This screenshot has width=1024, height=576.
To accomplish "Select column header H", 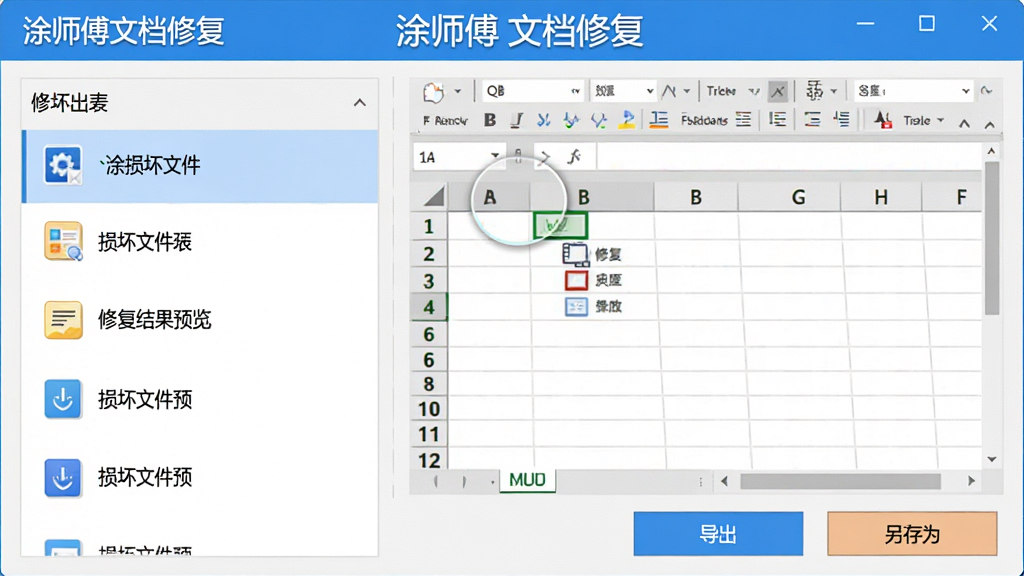I will tap(881, 197).
